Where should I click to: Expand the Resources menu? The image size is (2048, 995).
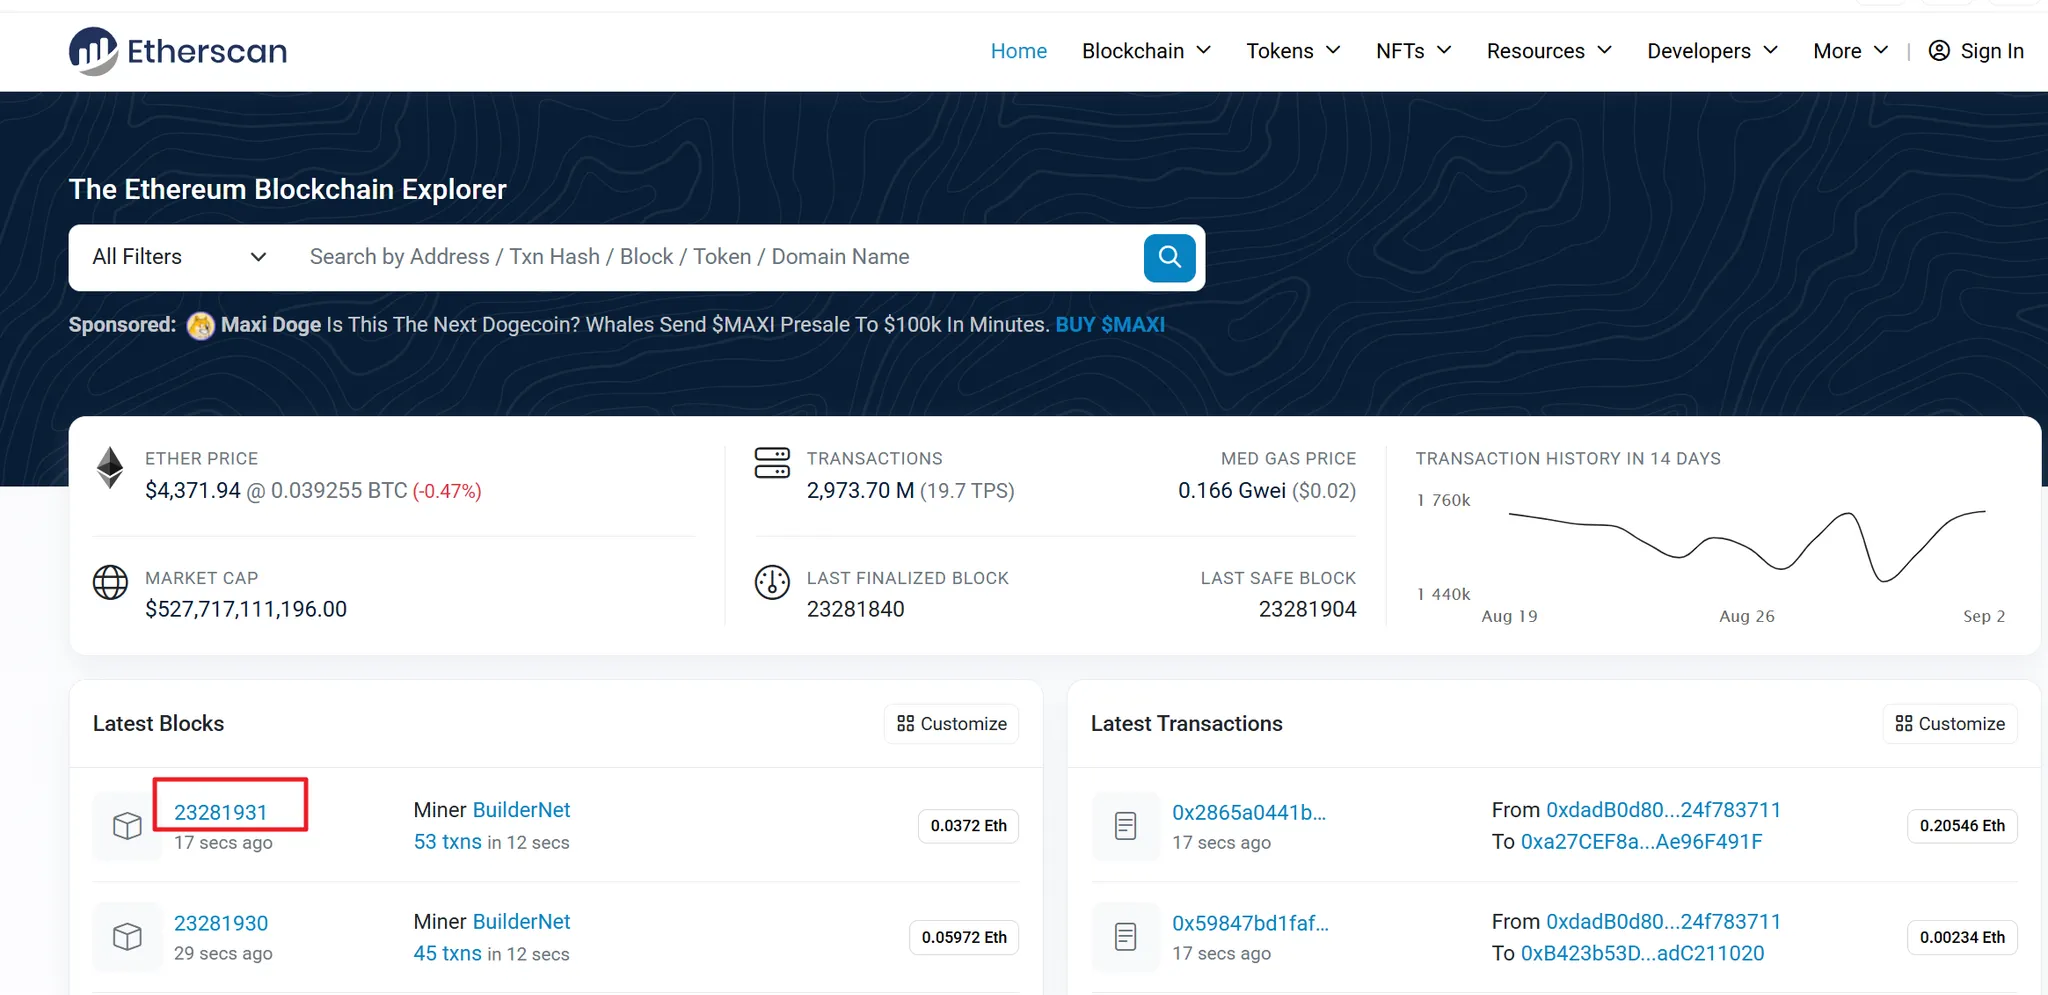[1549, 51]
